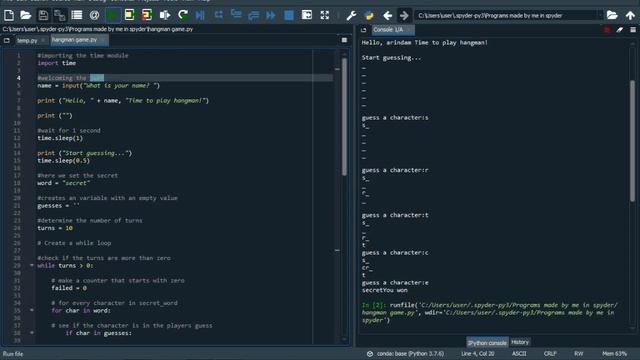640x360 pixels.
Task: Click the CRLF line ending indicator
Action: click(550, 353)
